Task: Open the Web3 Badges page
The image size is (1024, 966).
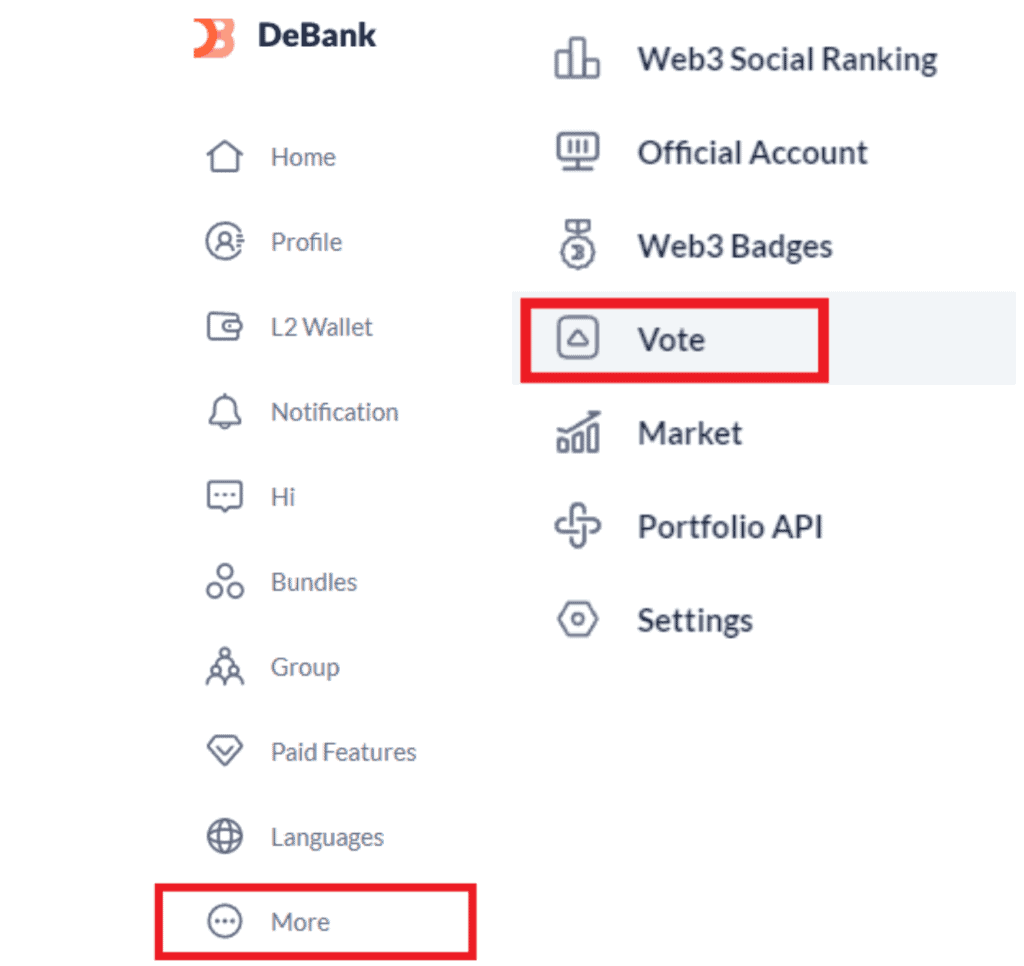Action: click(x=735, y=246)
